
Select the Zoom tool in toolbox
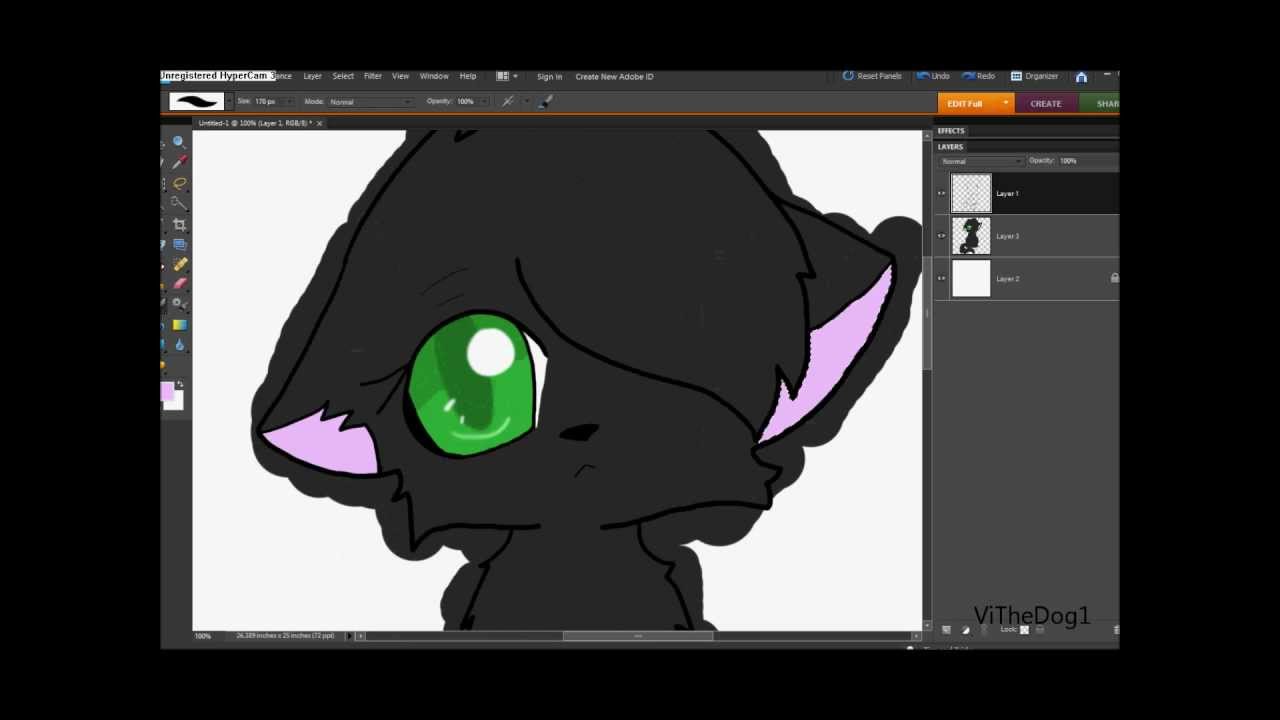pos(179,142)
